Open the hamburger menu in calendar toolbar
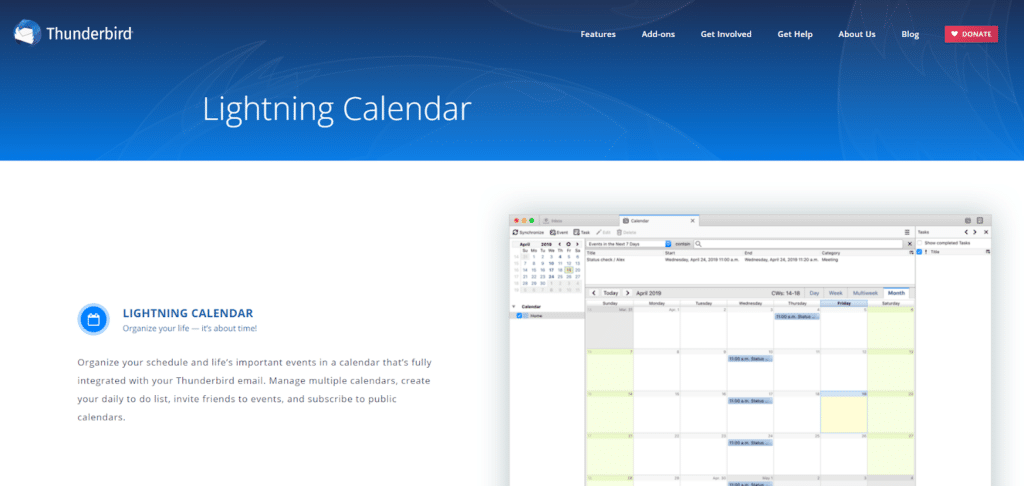Viewport: 1024px width, 486px height. (907, 232)
